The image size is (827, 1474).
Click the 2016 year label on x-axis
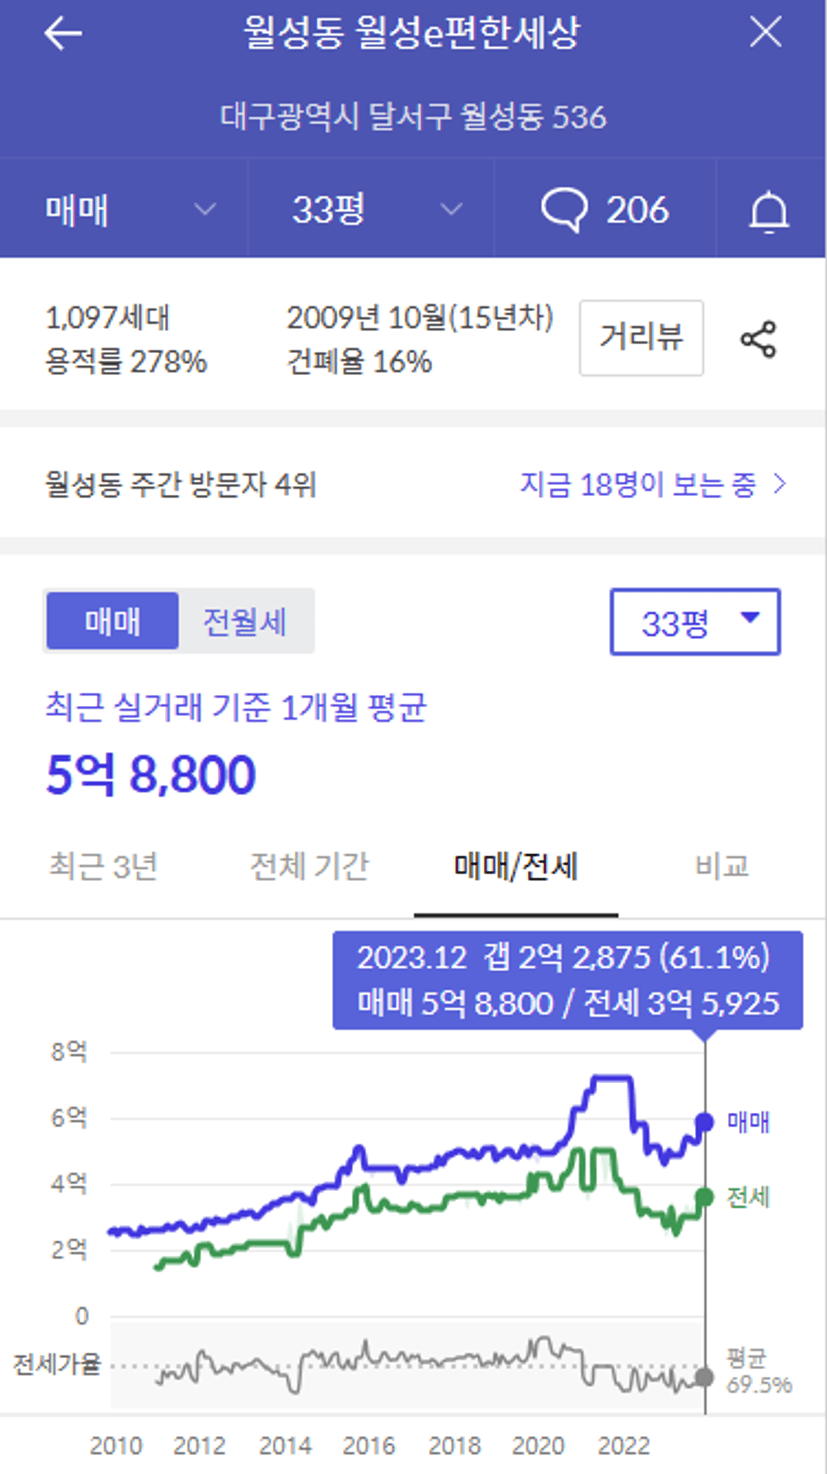coord(370,1446)
